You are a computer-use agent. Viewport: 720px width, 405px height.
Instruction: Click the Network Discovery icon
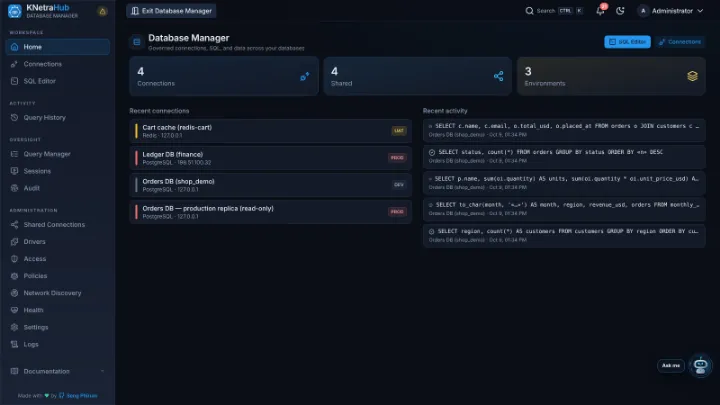point(14,293)
